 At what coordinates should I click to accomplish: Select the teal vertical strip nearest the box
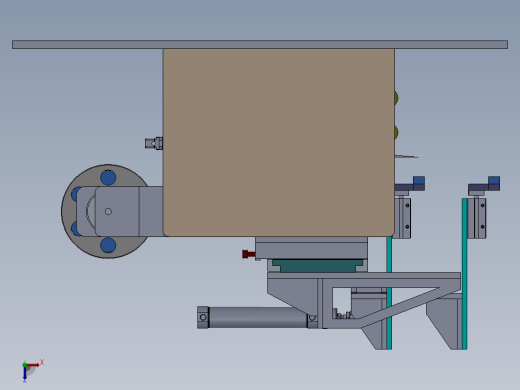click(x=389, y=293)
